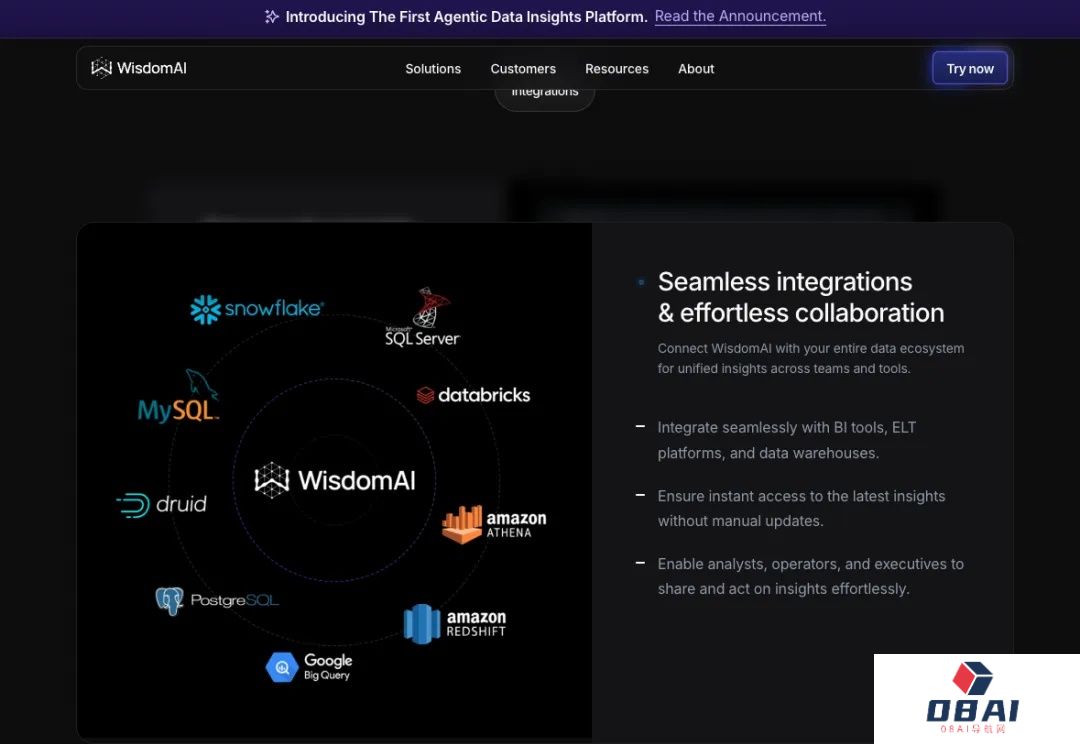The image size is (1080, 744).
Task: Click the Amazon Redshift logo
Action: pyautogui.click(x=455, y=623)
